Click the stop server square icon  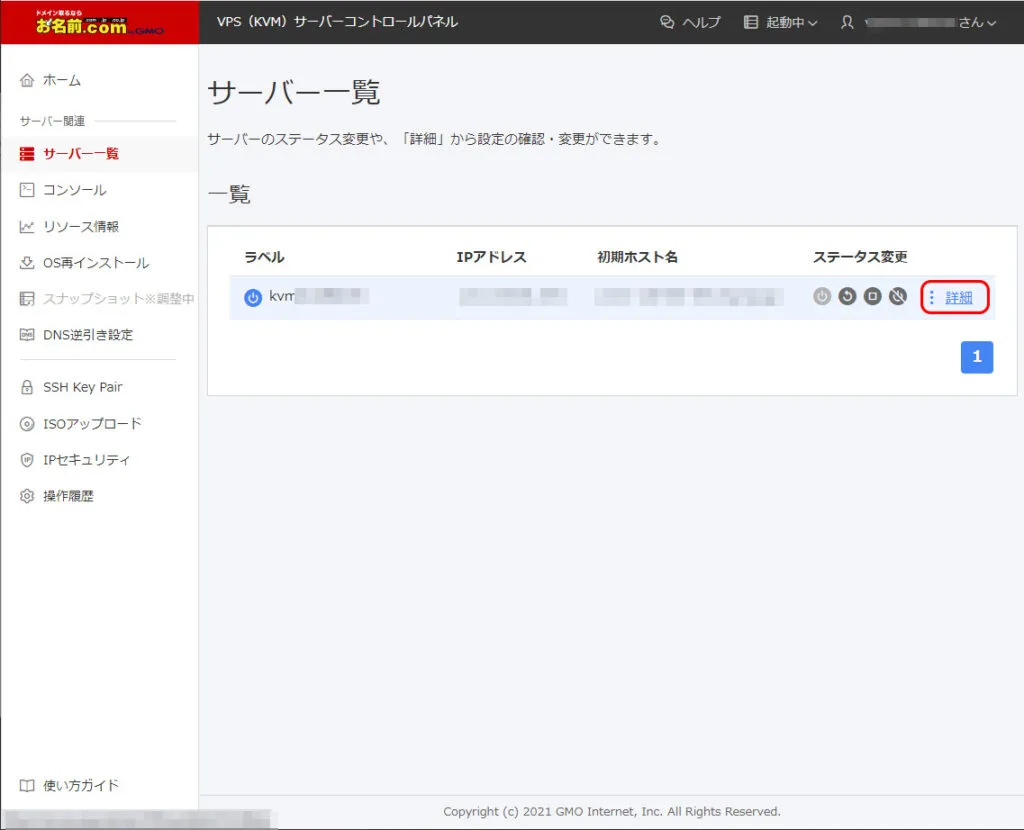click(x=872, y=297)
